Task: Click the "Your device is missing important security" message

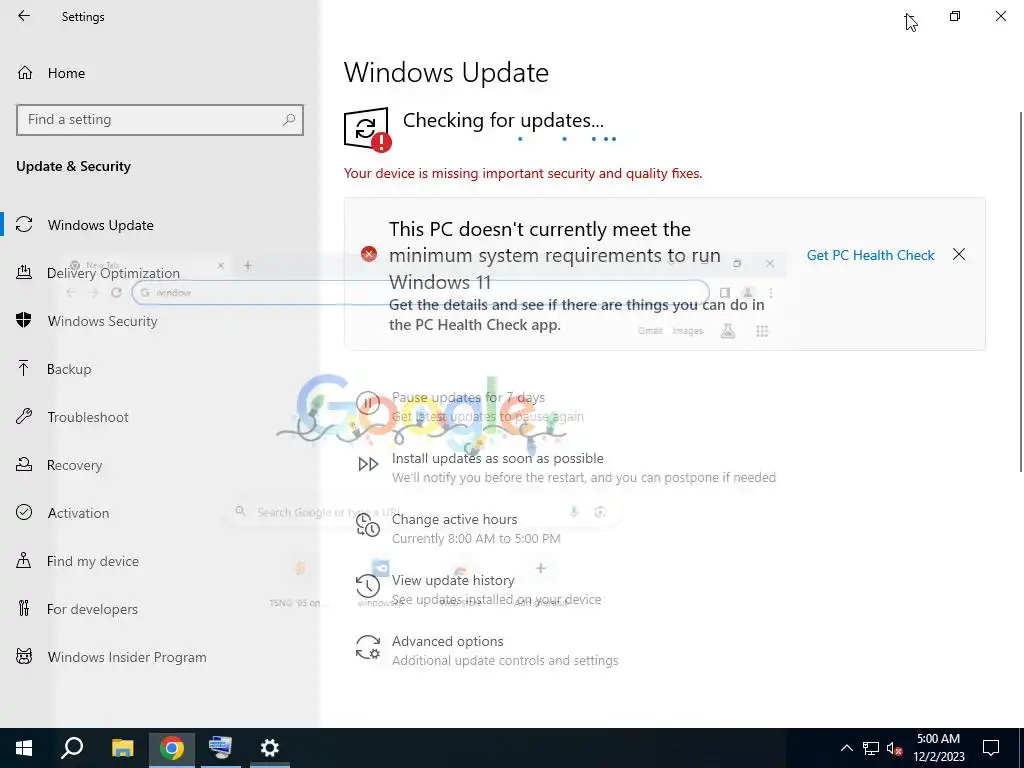Action: pos(523,174)
